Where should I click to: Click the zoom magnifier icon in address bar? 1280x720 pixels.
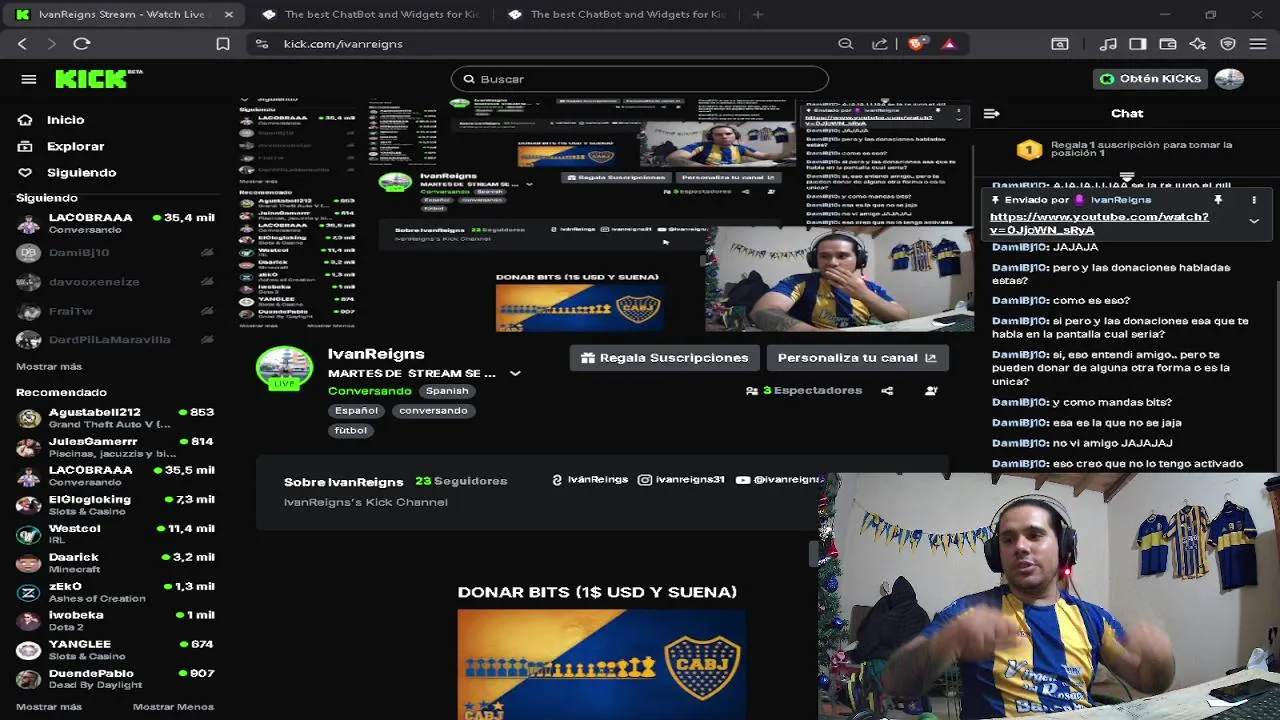tap(846, 44)
